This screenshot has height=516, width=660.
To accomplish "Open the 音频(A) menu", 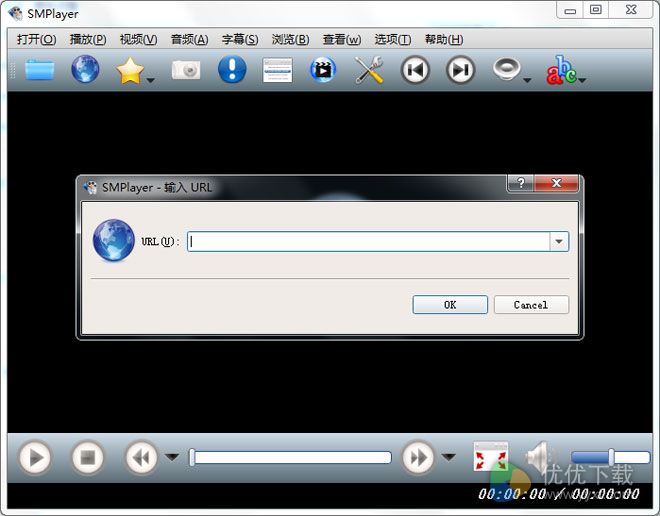I will 189,40.
